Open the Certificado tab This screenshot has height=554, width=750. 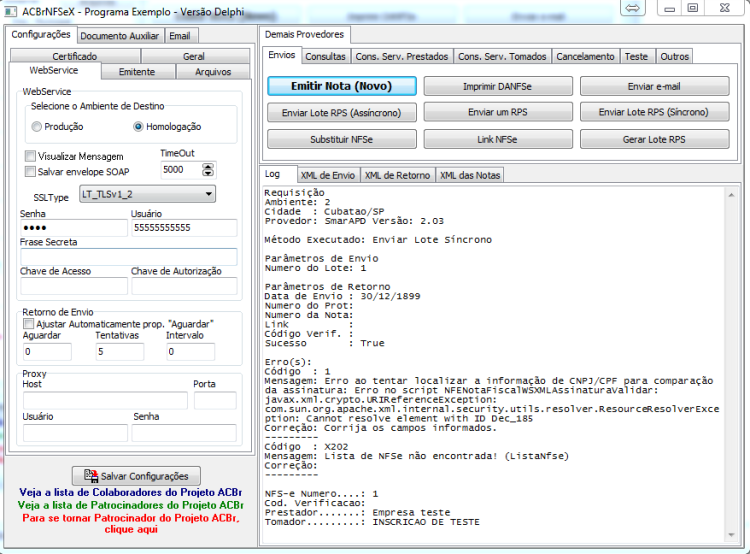(75, 56)
